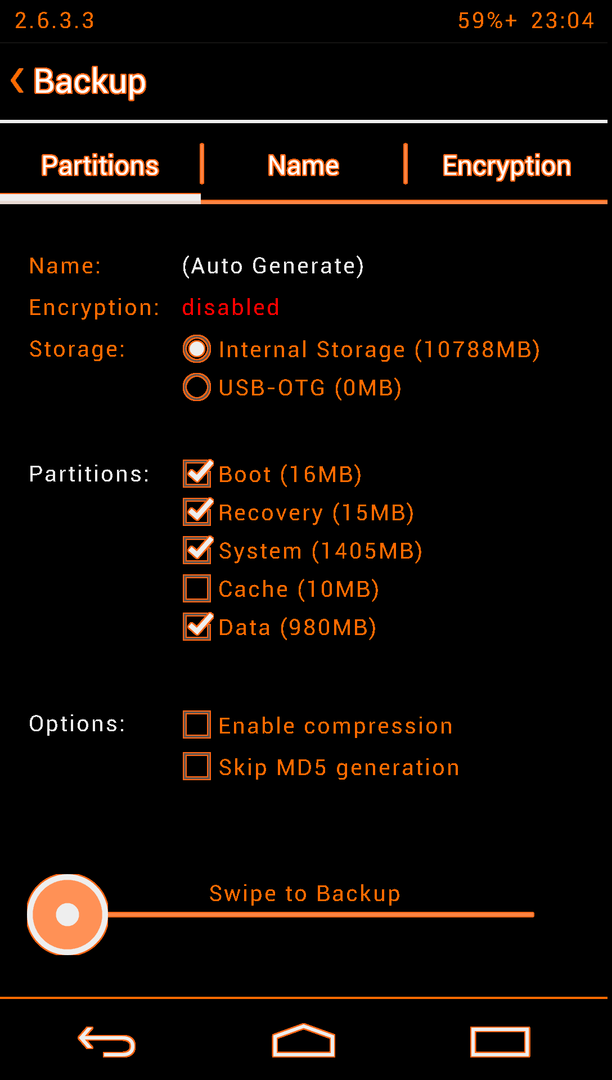Tap the Android home navigation icon
Screen dimensions: 612x1080
304,1040
